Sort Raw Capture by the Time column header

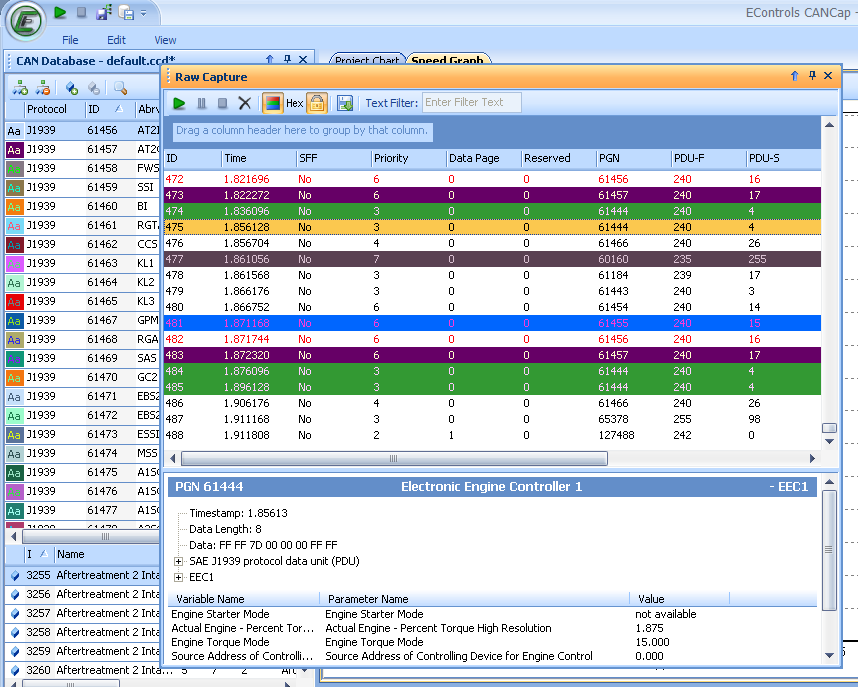tap(259, 158)
